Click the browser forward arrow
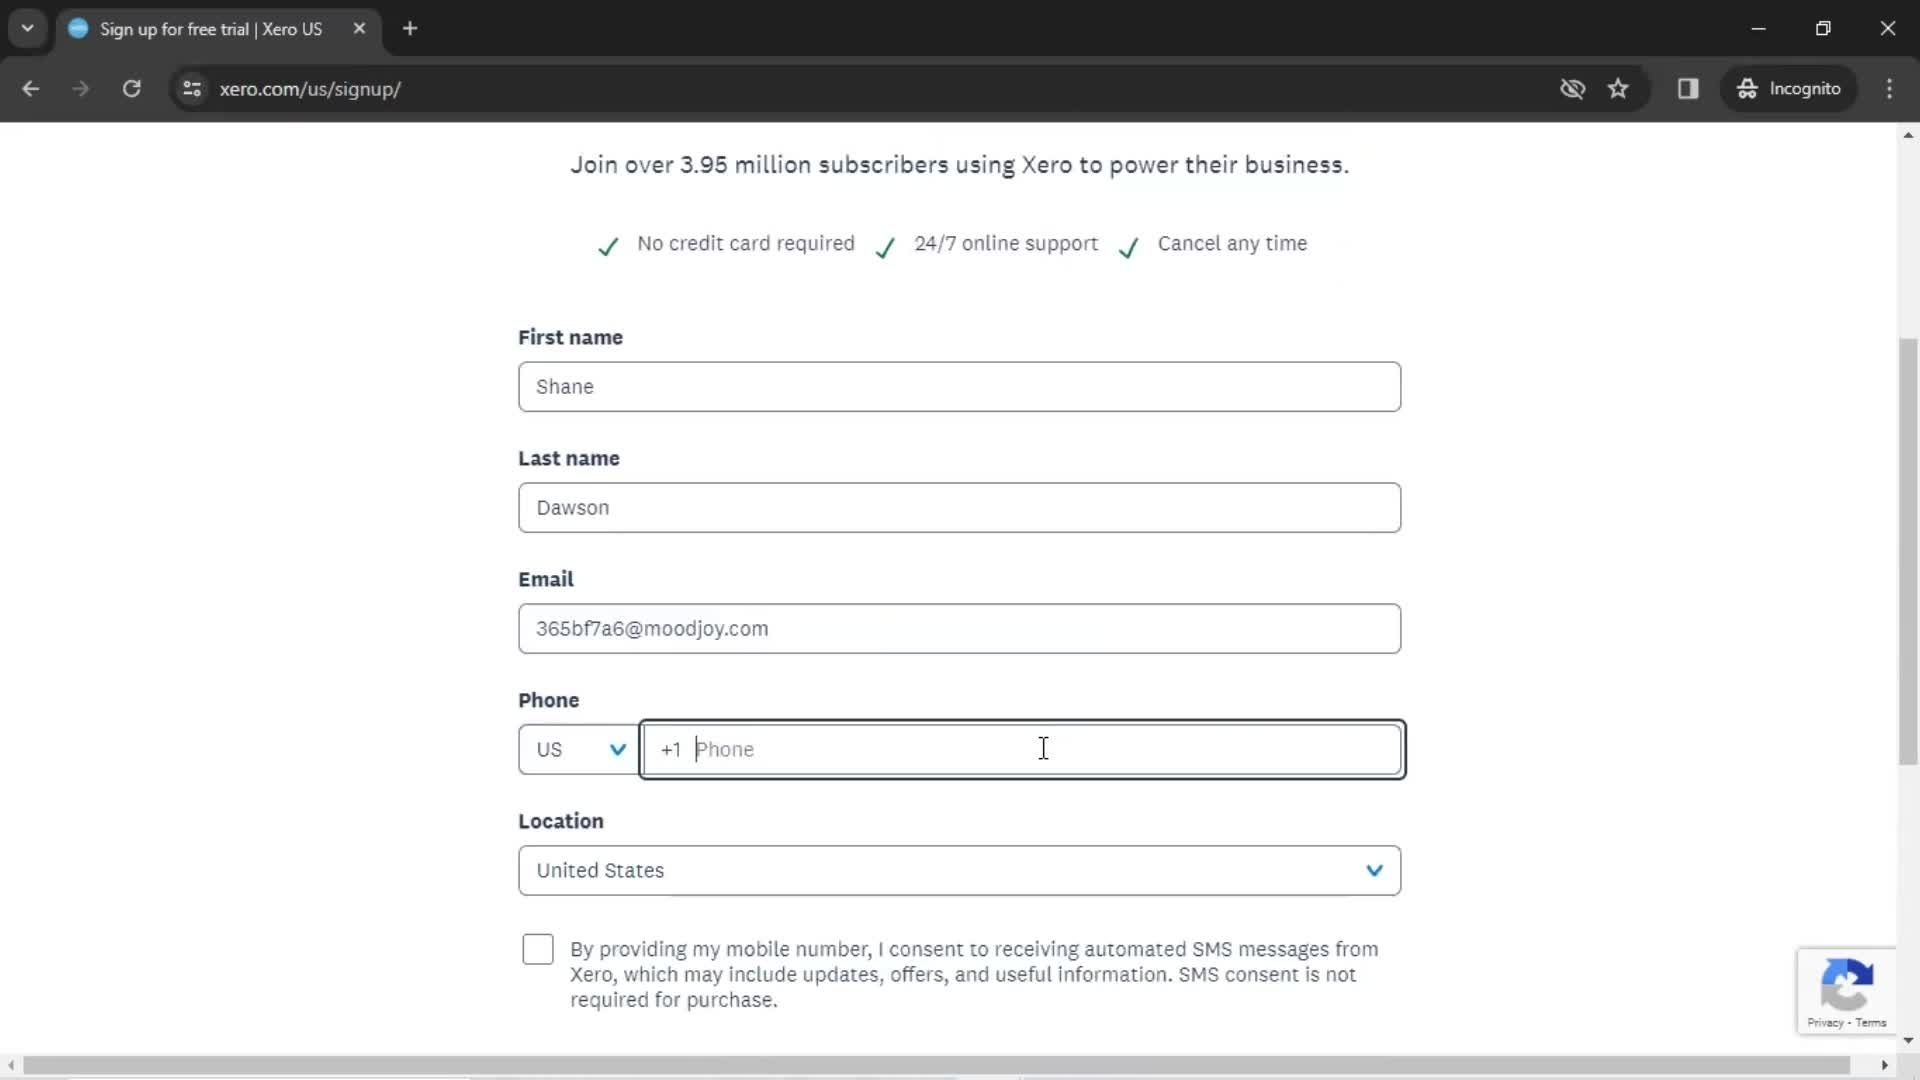Viewport: 1920px width, 1080px height. 81,88
